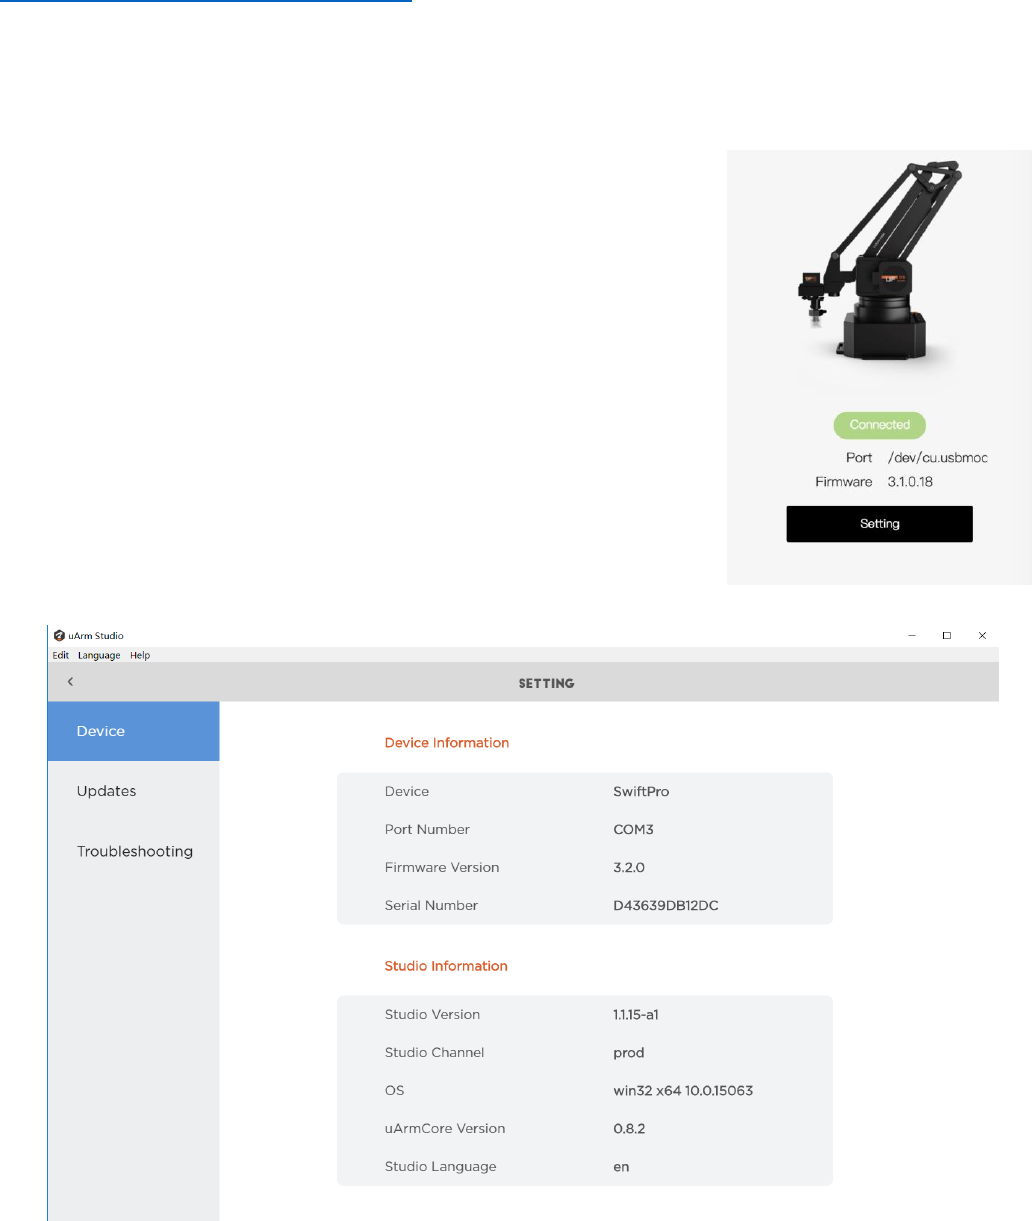
Task: Switch to the Updates tab
Action: 133,791
